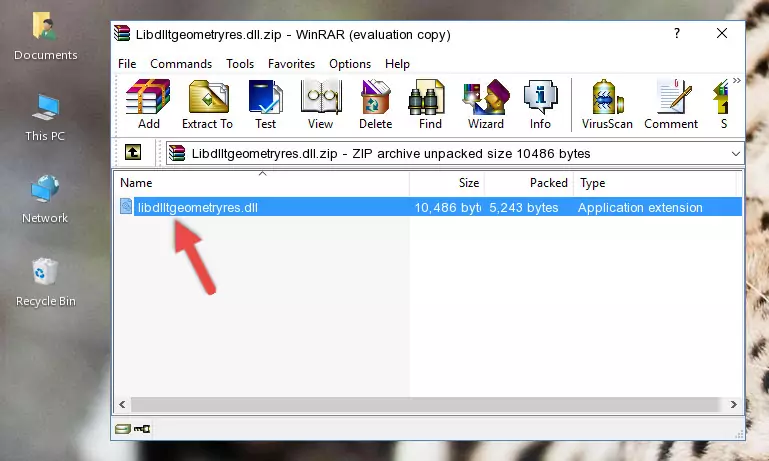Go up one folder level

tap(133, 153)
